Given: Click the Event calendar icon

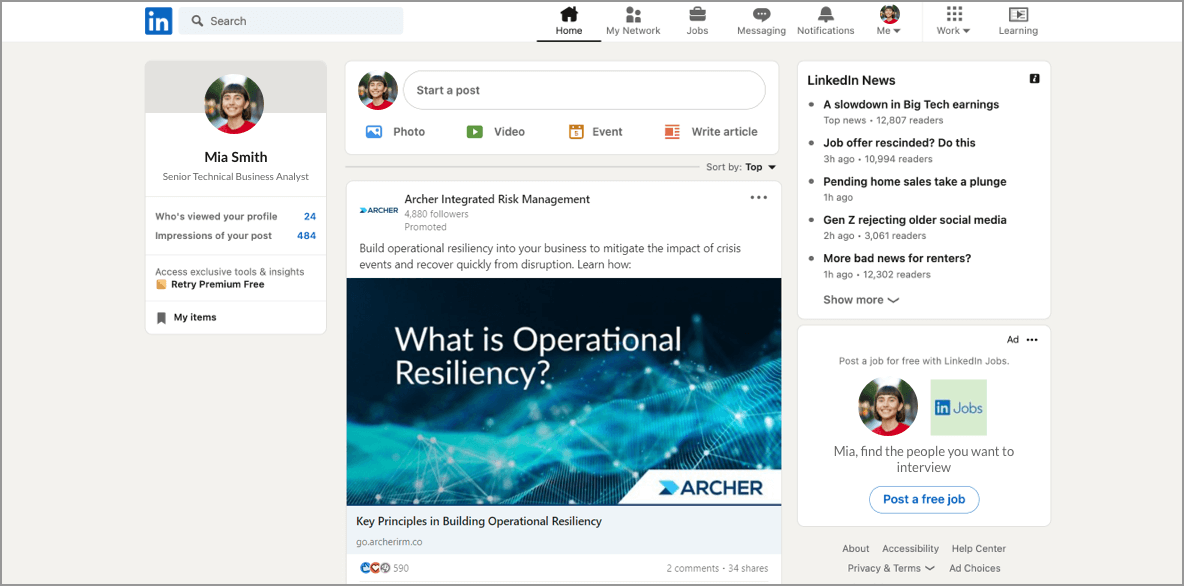Looking at the screenshot, I should pyautogui.click(x=576, y=131).
